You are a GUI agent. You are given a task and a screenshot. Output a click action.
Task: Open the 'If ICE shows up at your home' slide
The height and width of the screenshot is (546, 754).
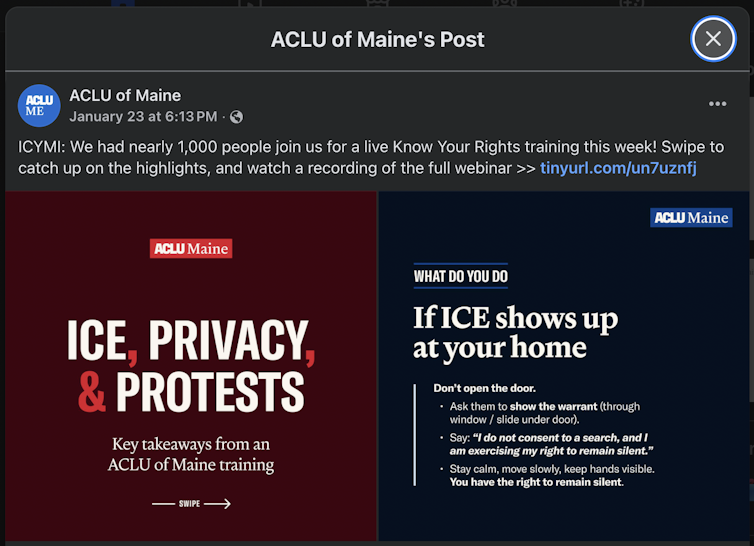point(515,333)
